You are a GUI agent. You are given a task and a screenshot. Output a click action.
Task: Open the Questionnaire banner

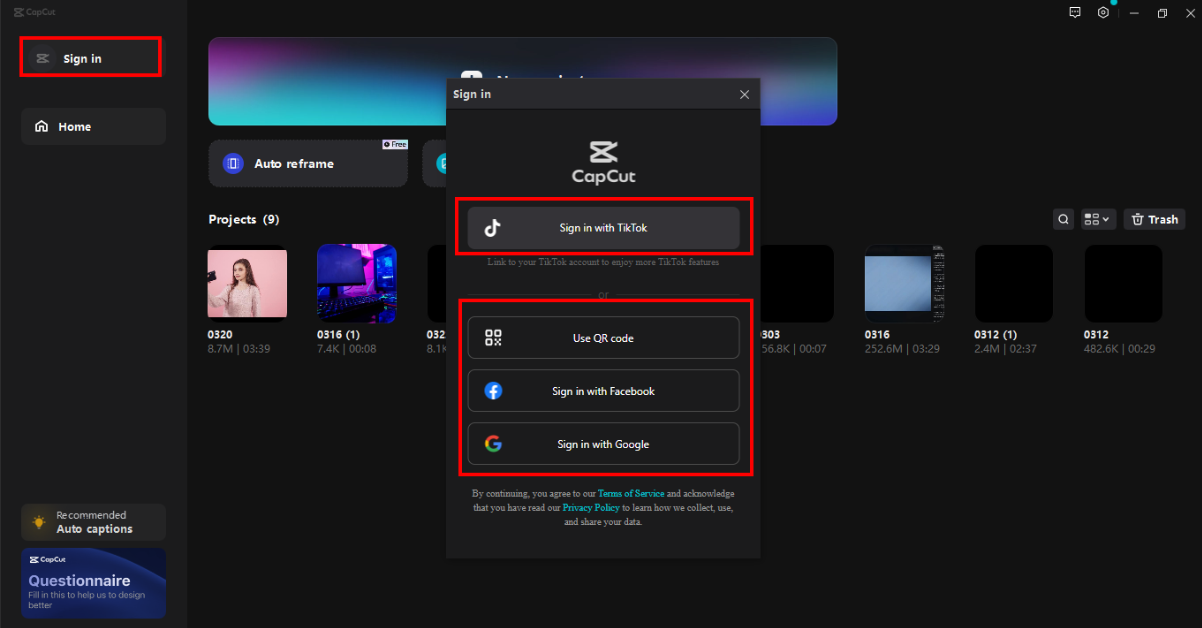pyautogui.click(x=93, y=583)
